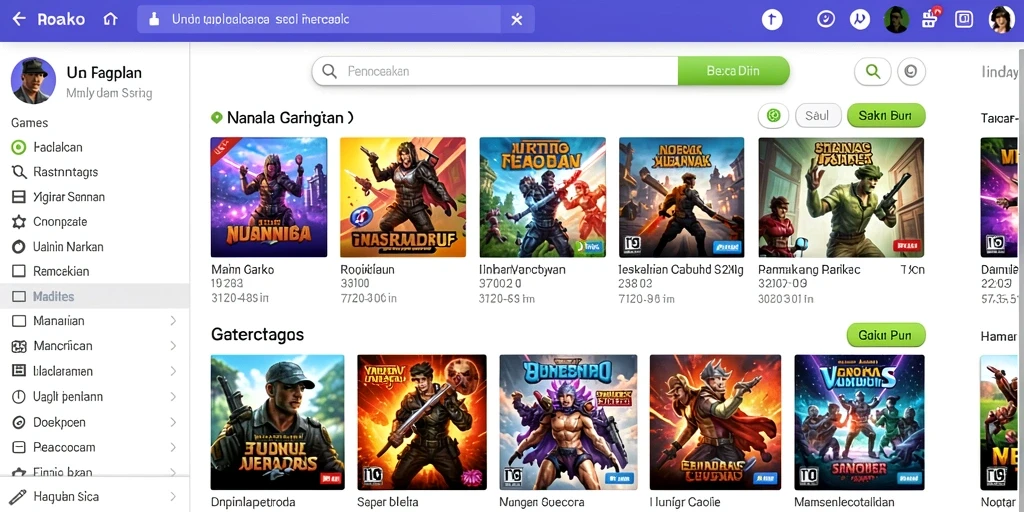Clear the address bar with X icon
1024x512 pixels.
(517, 20)
